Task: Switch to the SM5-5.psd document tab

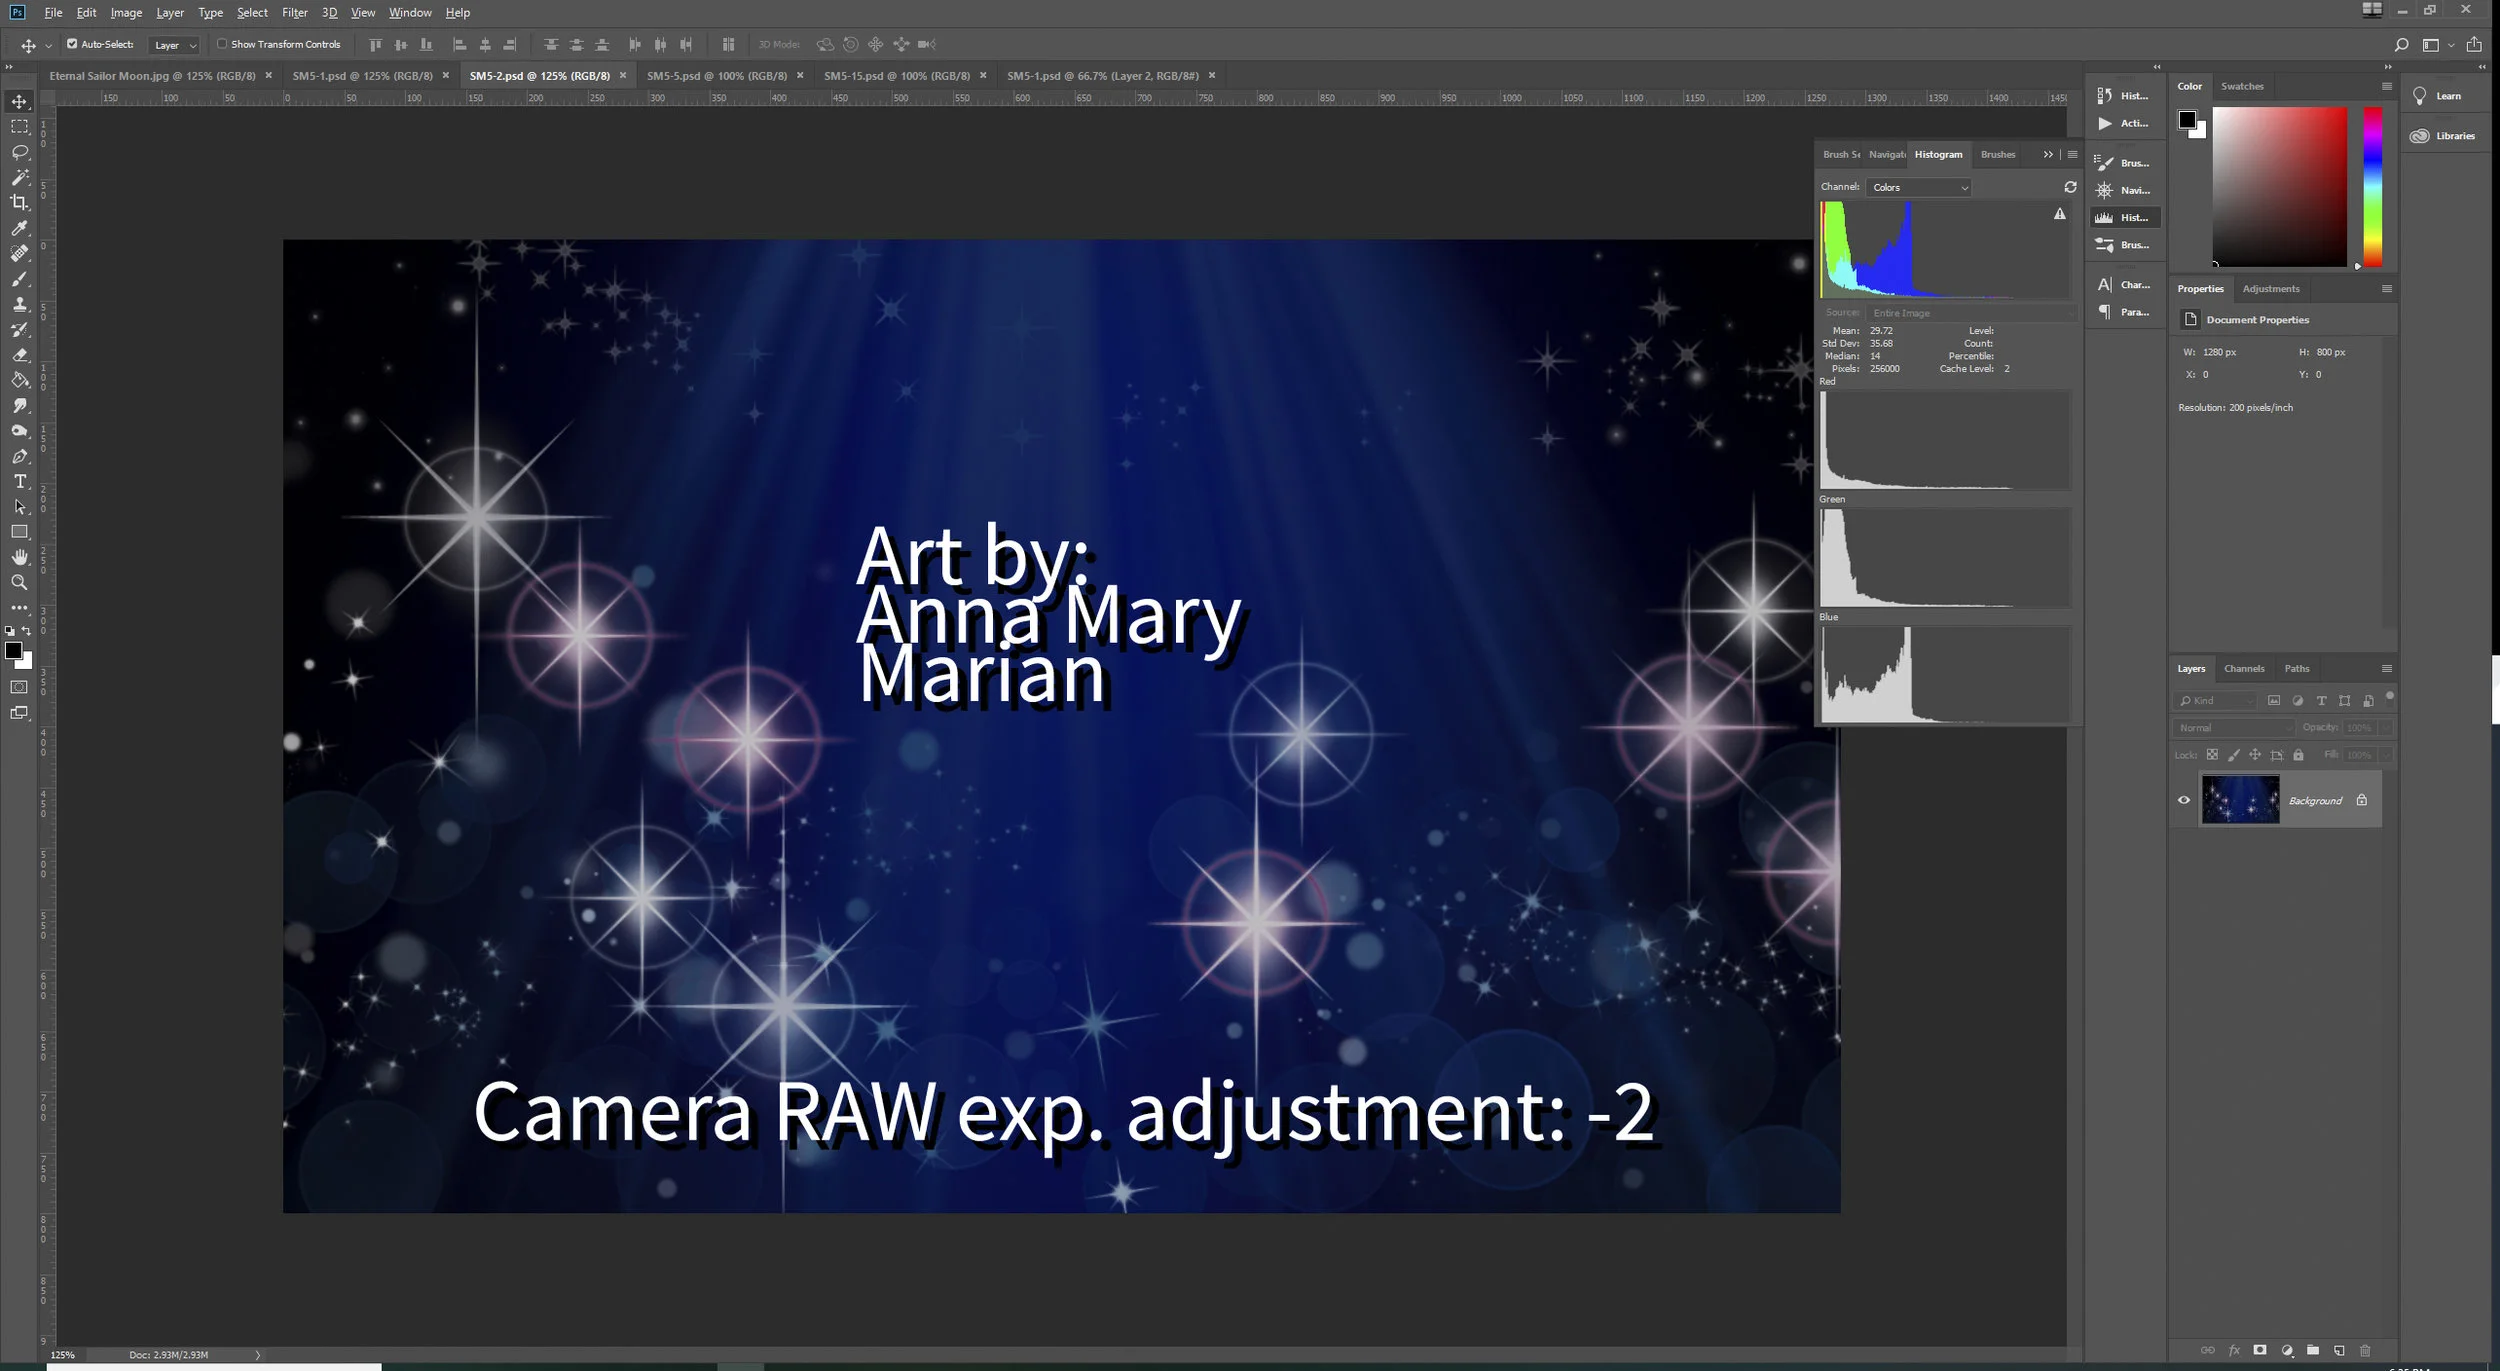Action: pyautogui.click(x=716, y=76)
